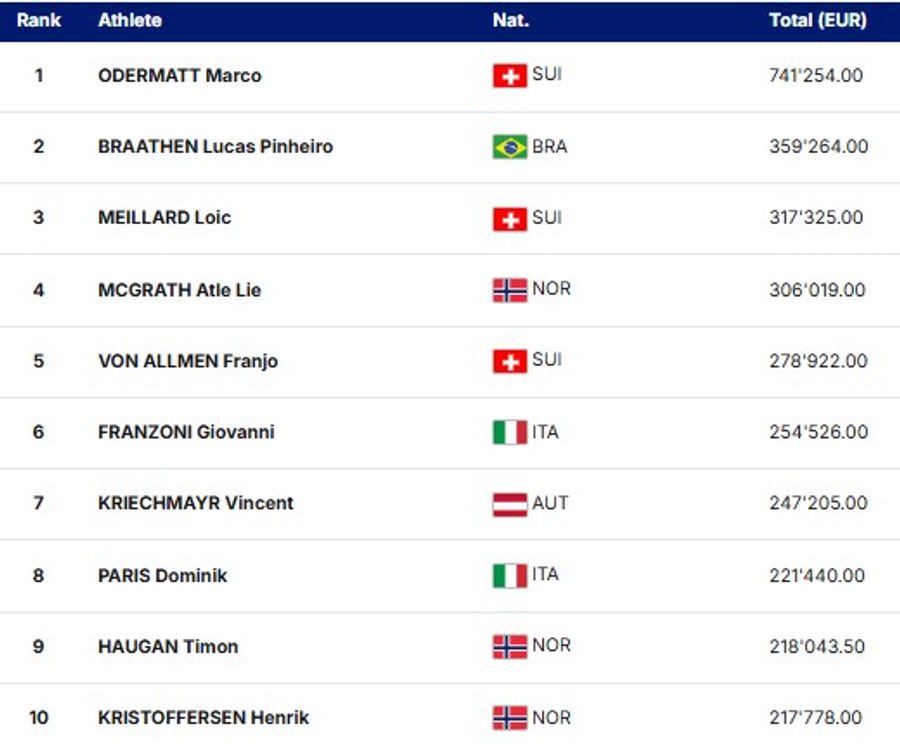Click the rank 5 cell
This screenshot has height=744, width=900.
[x=39, y=361]
